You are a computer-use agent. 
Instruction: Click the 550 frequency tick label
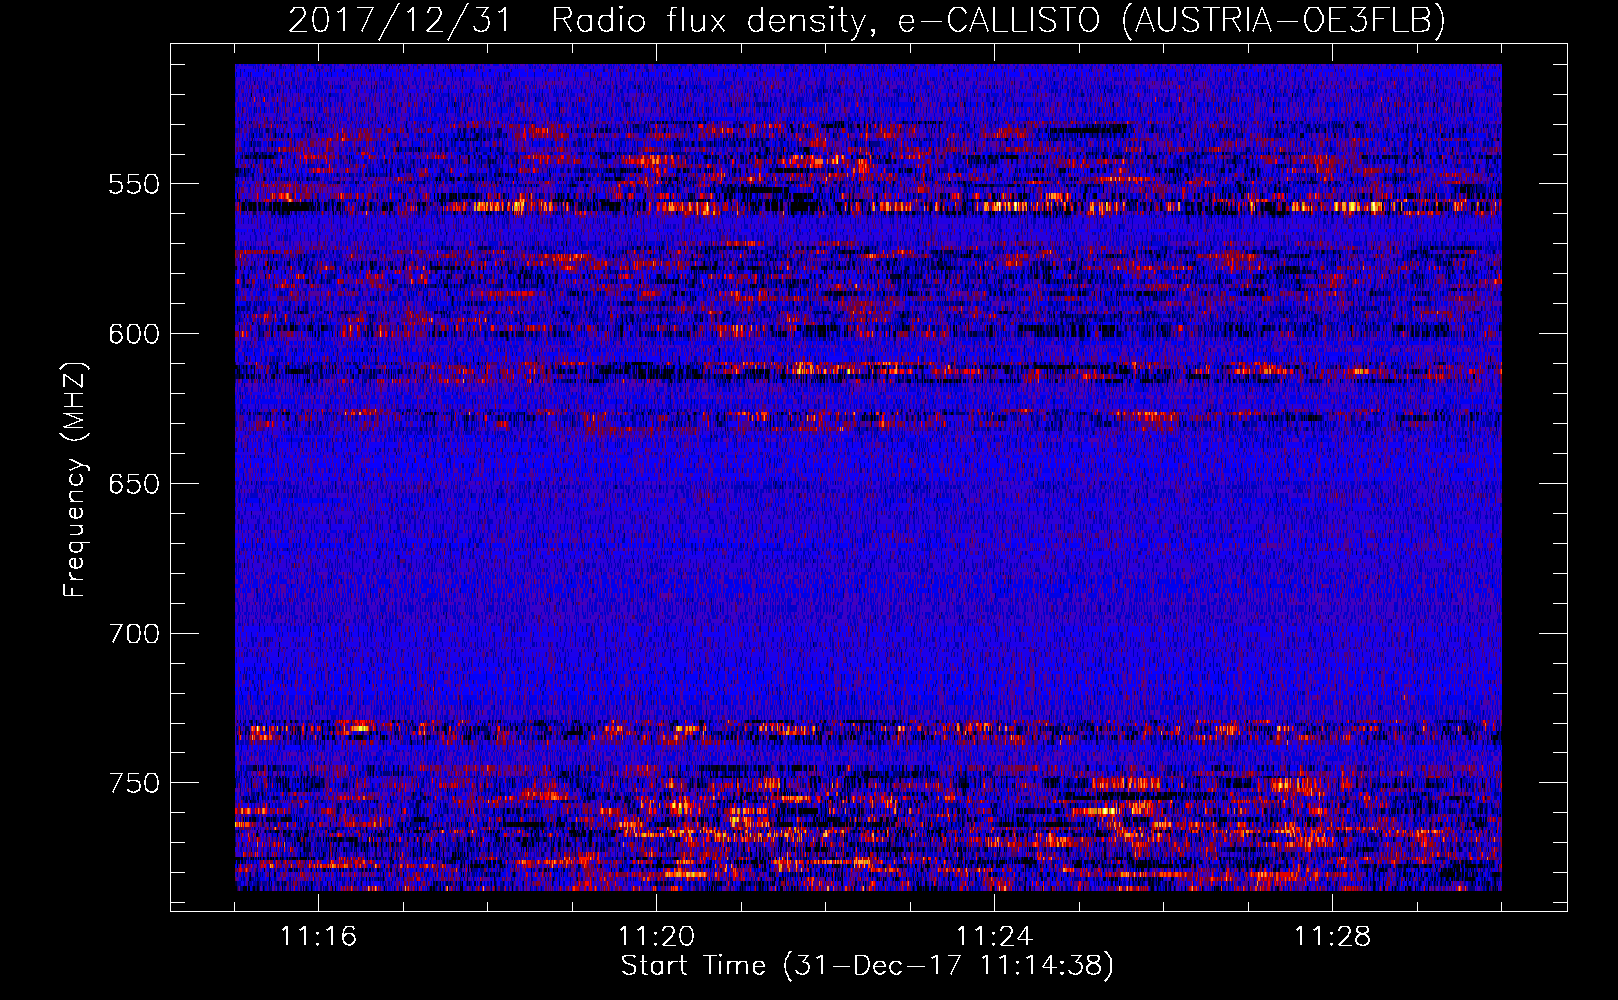[x=134, y=184]
